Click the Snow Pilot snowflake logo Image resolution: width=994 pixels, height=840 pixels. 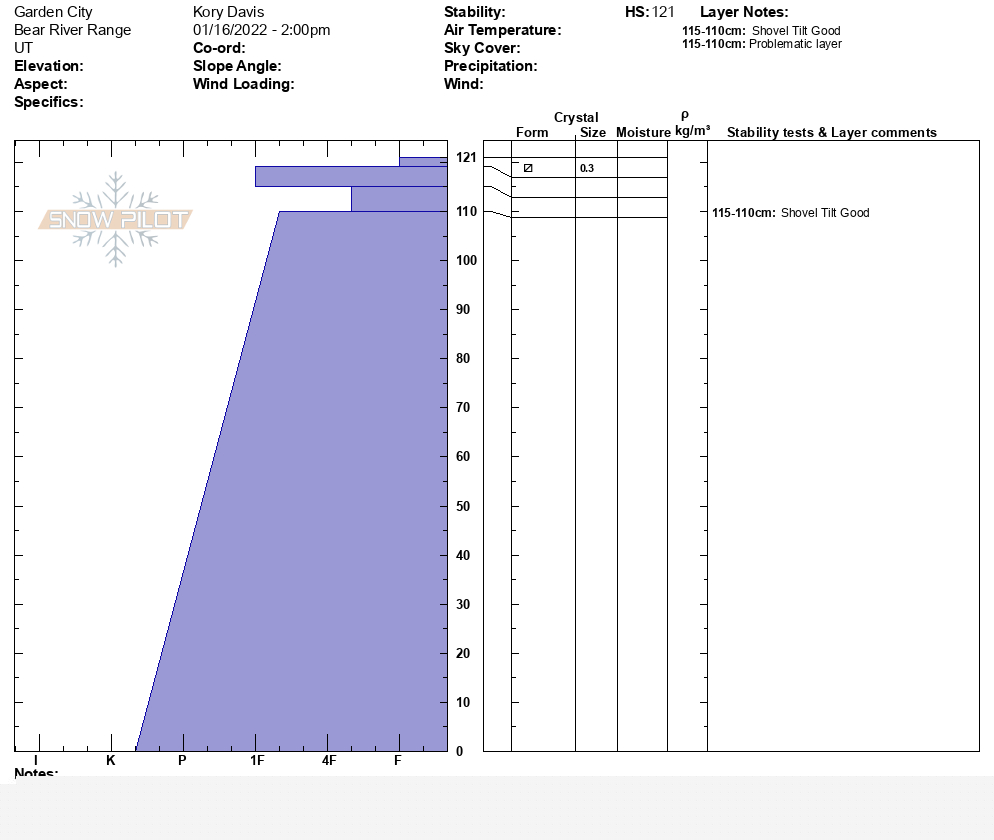click(115, 219)
